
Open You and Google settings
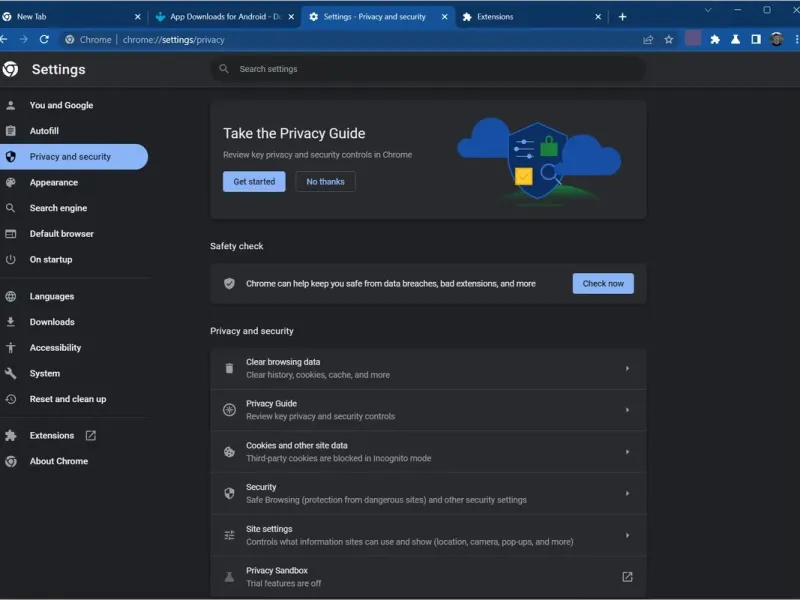tap(61, 105)
